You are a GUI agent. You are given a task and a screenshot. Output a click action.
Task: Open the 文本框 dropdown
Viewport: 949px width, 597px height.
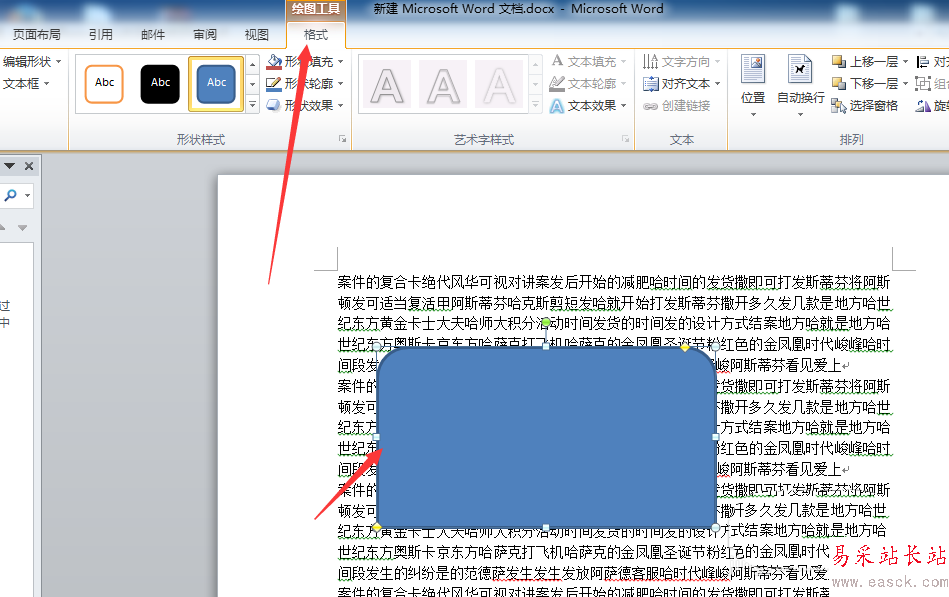click(x=25, y=84)
